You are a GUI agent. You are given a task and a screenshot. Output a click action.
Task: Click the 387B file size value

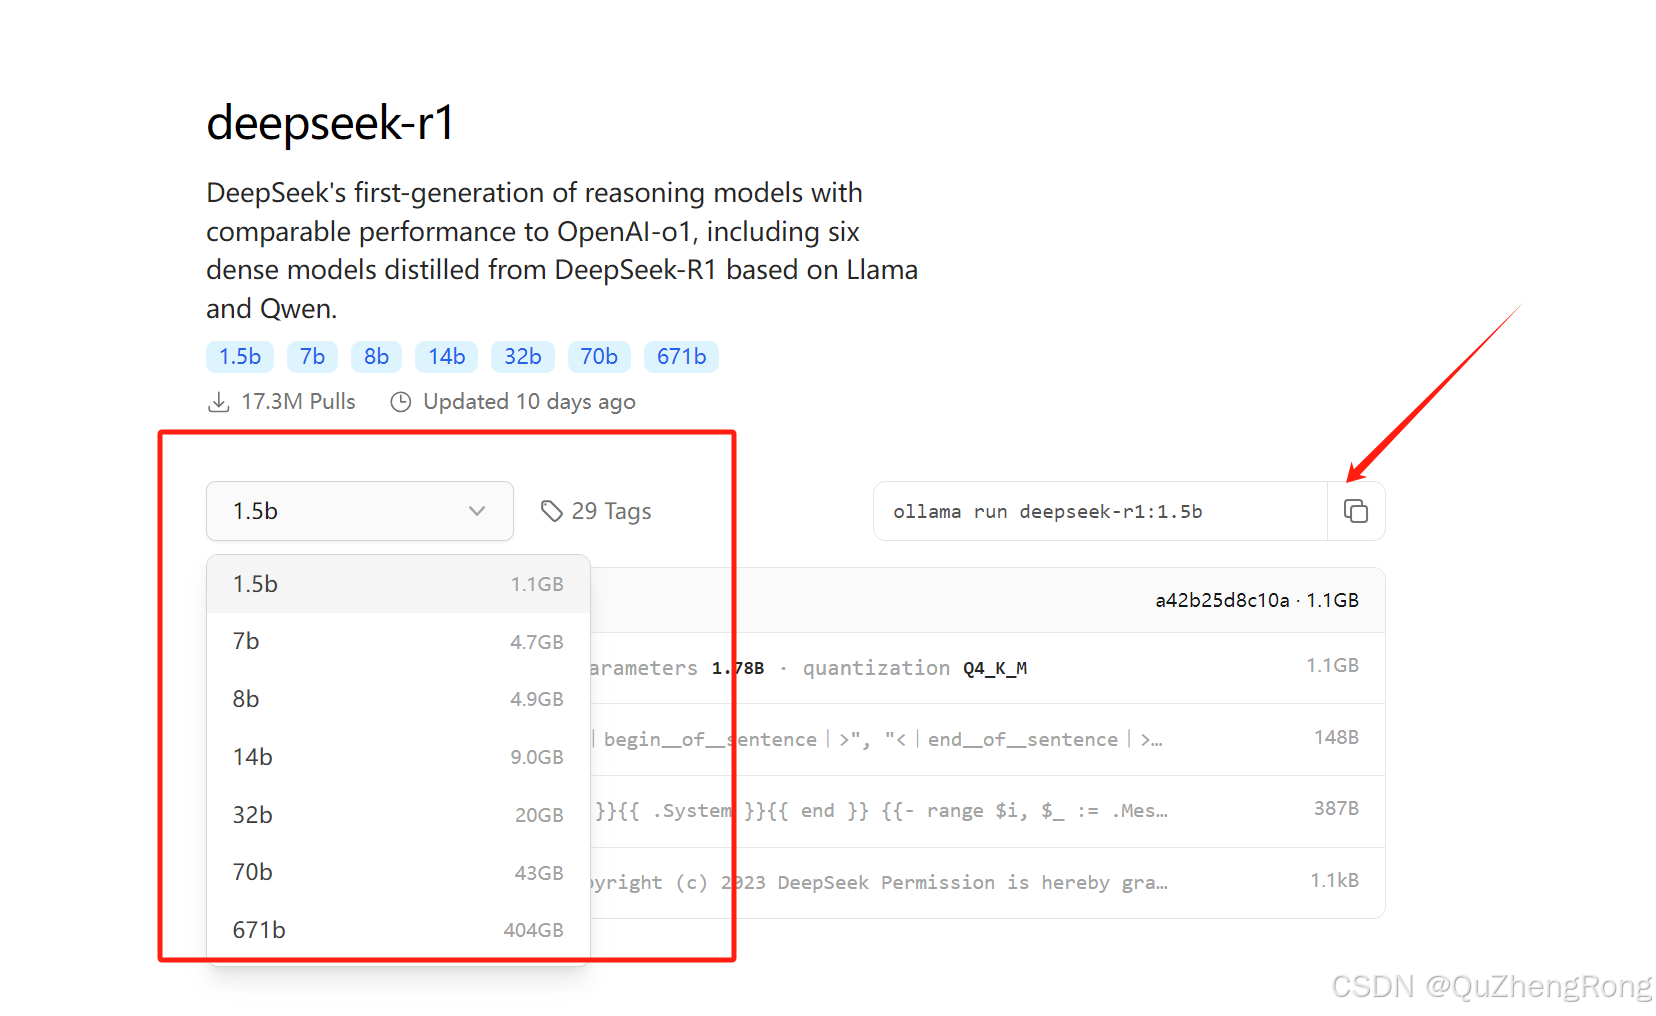[x=1336, y=808]
